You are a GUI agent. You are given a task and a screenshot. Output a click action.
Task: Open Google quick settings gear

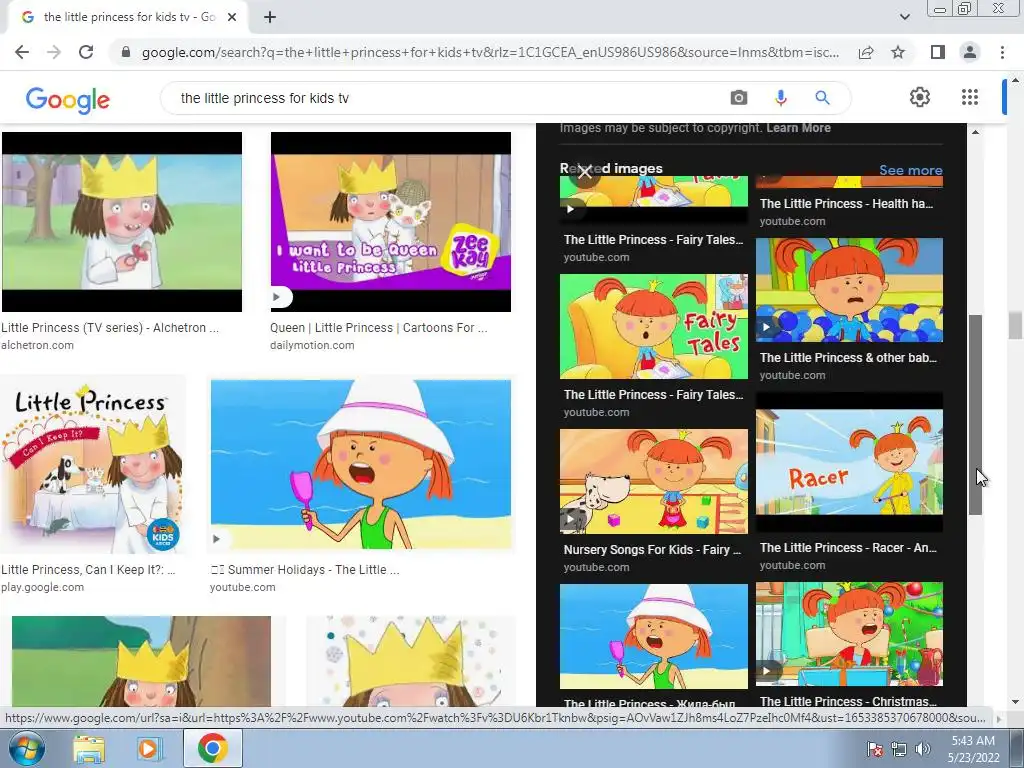[920, 97]
